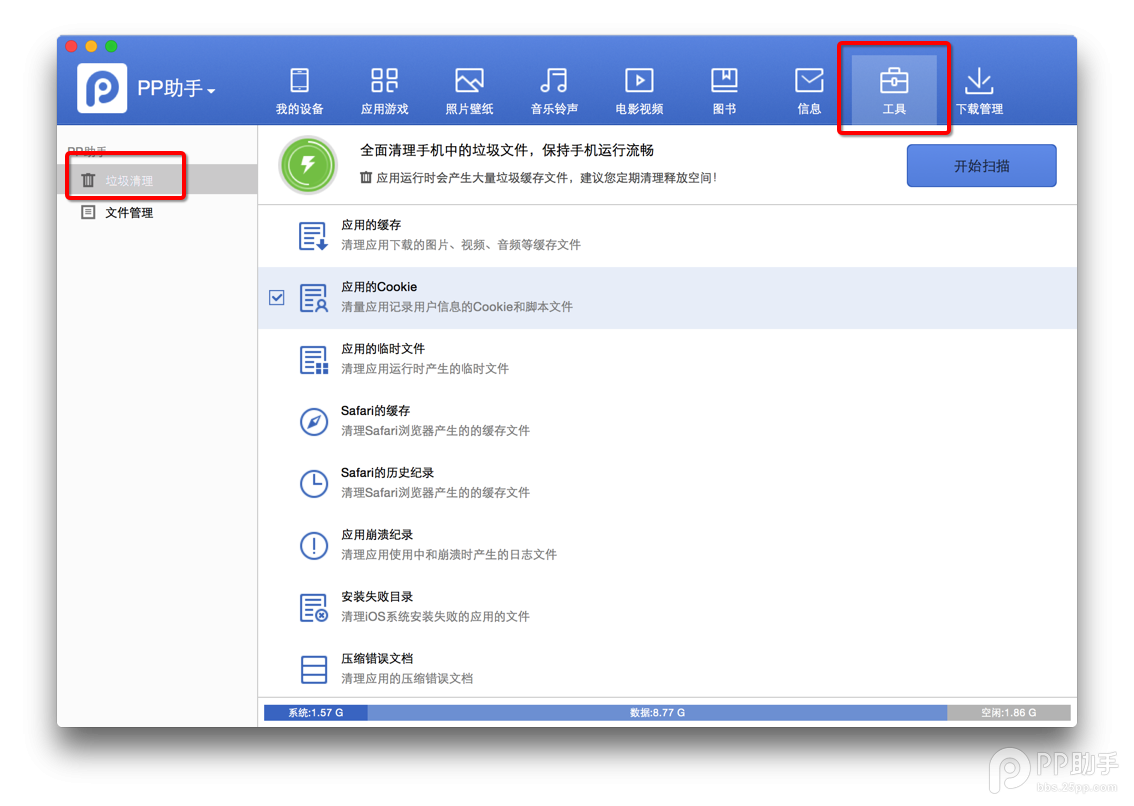Select the 应用的临时文件 row title
Viewport: 1134px width, 806px height.
coord(383,349)
